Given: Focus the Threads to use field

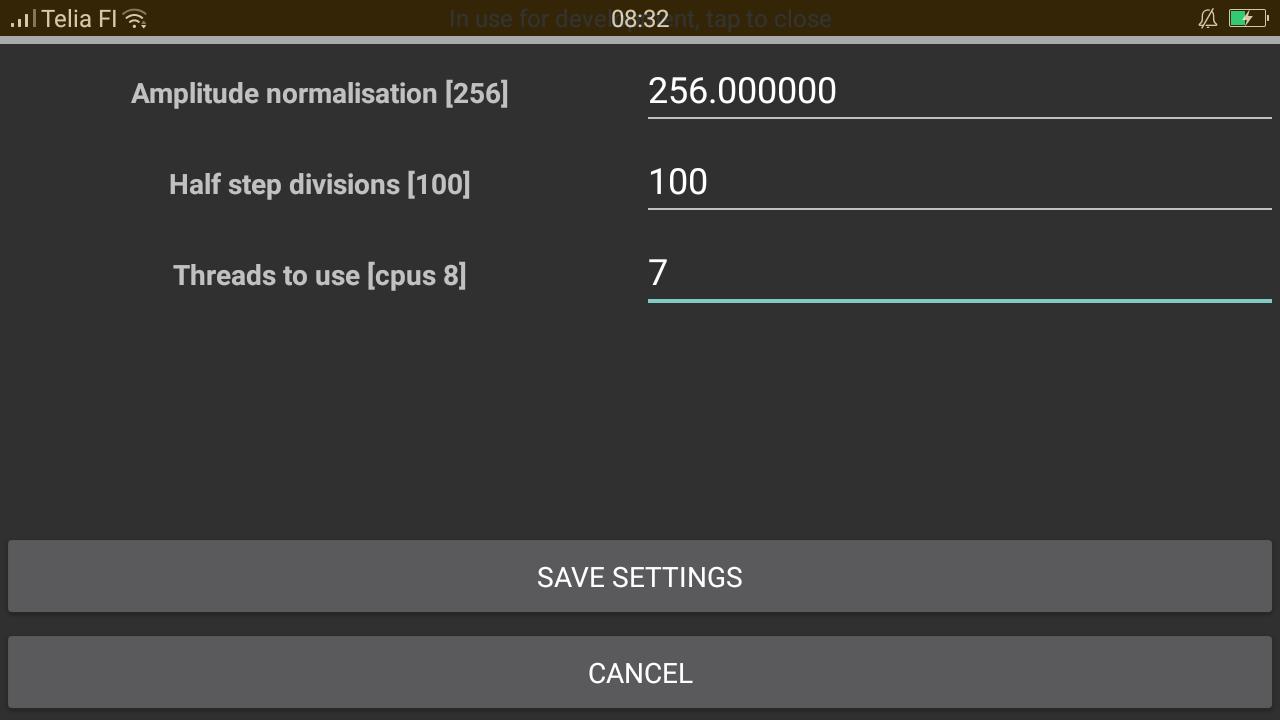Looking at the screenshot, I should tap(959, 274).
